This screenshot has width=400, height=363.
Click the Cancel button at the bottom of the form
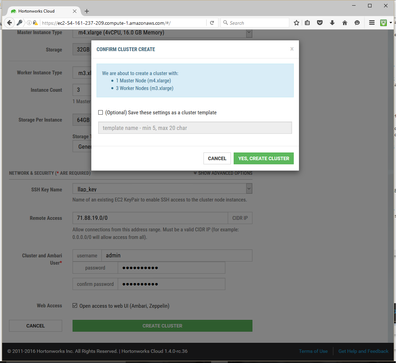coord(35,326)
